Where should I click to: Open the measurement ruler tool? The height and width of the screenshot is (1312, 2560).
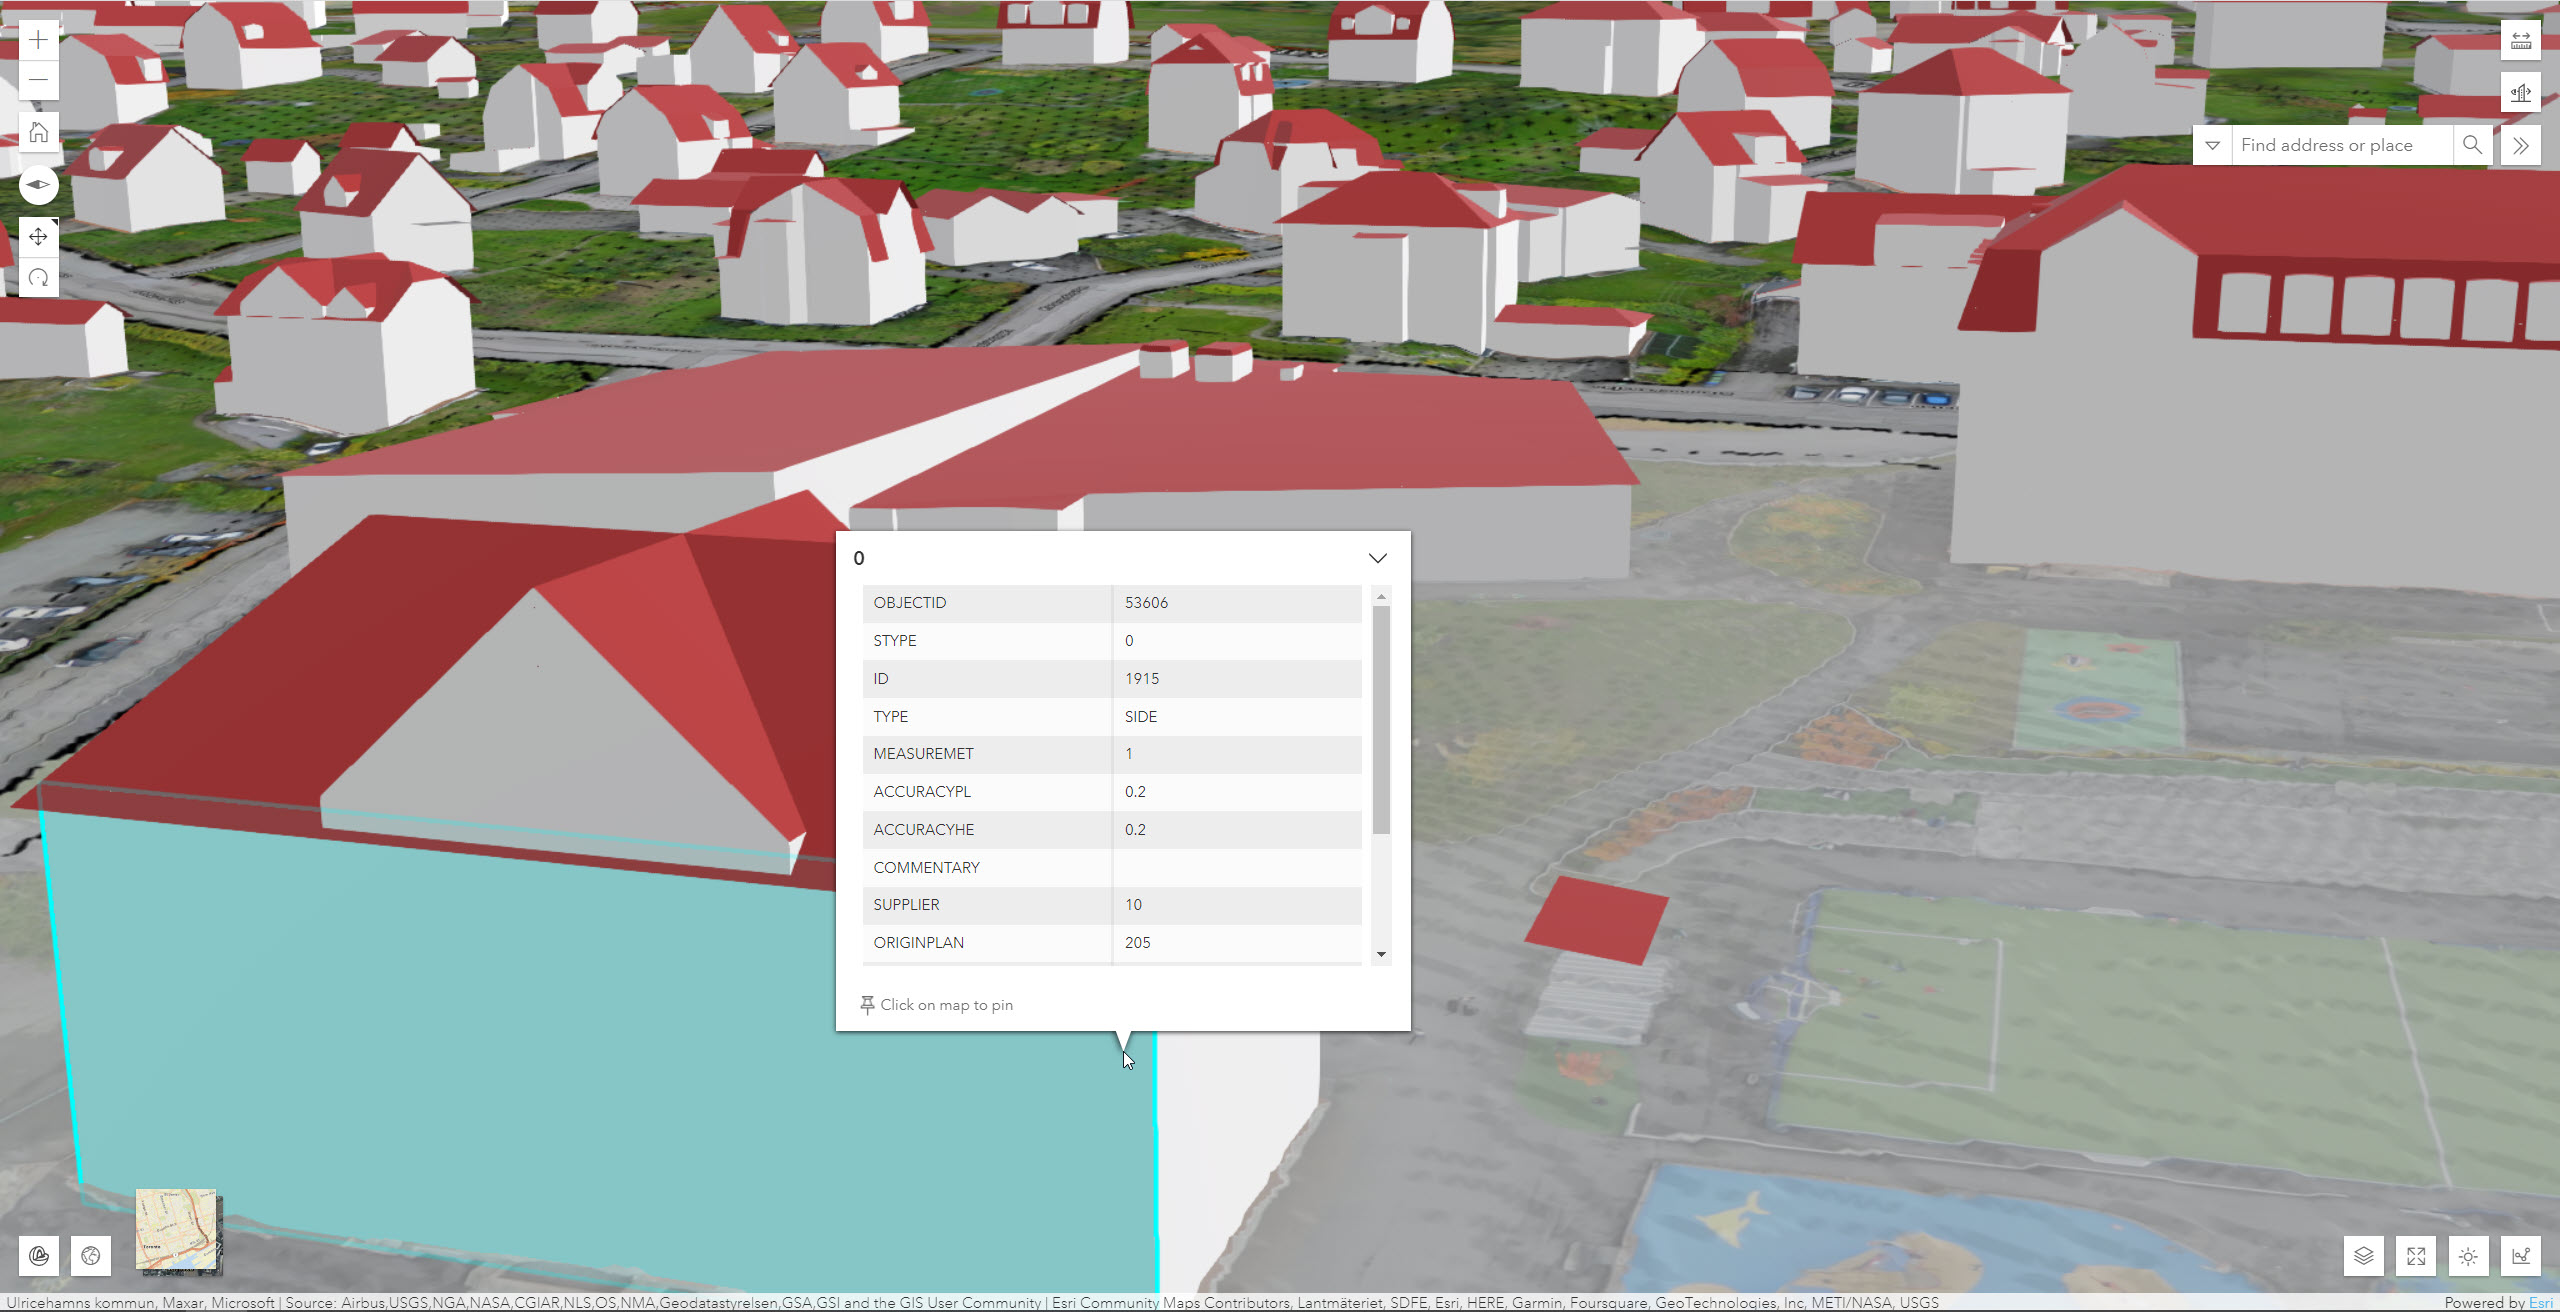pos(2520,41)
